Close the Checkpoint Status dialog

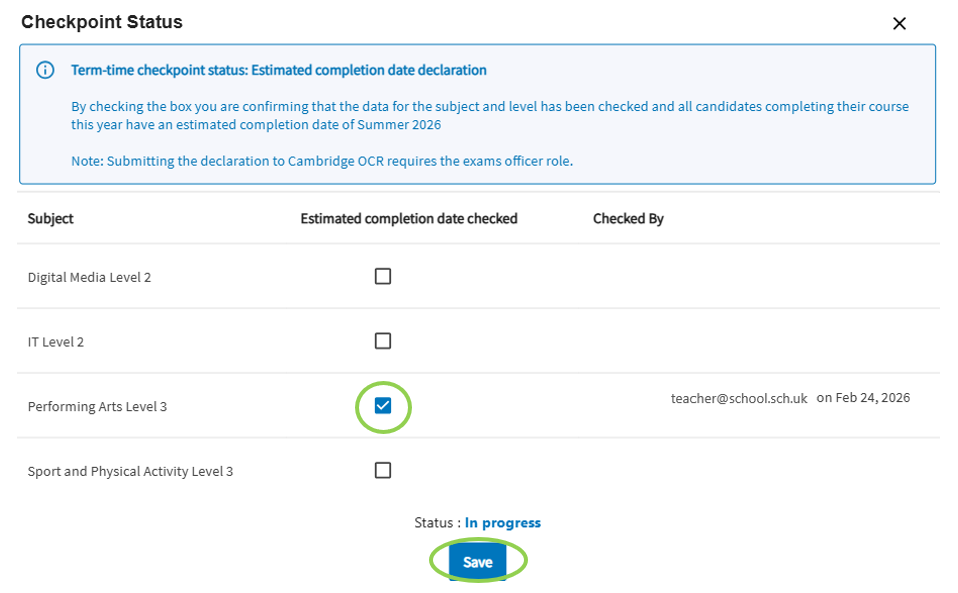[899, 24]
